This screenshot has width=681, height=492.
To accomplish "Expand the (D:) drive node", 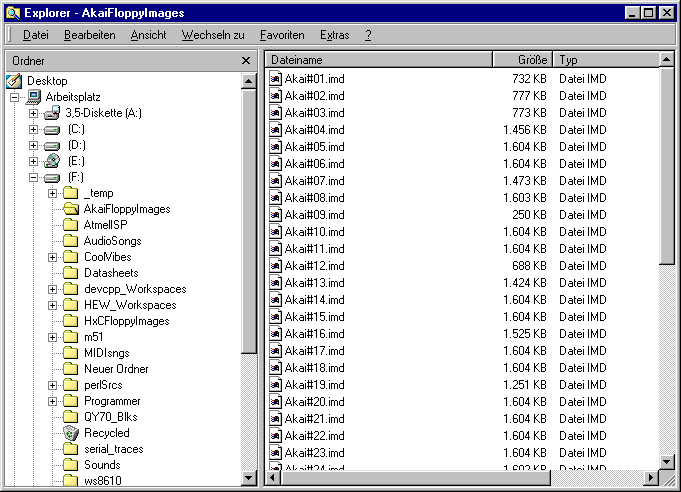I will (33, 145).
